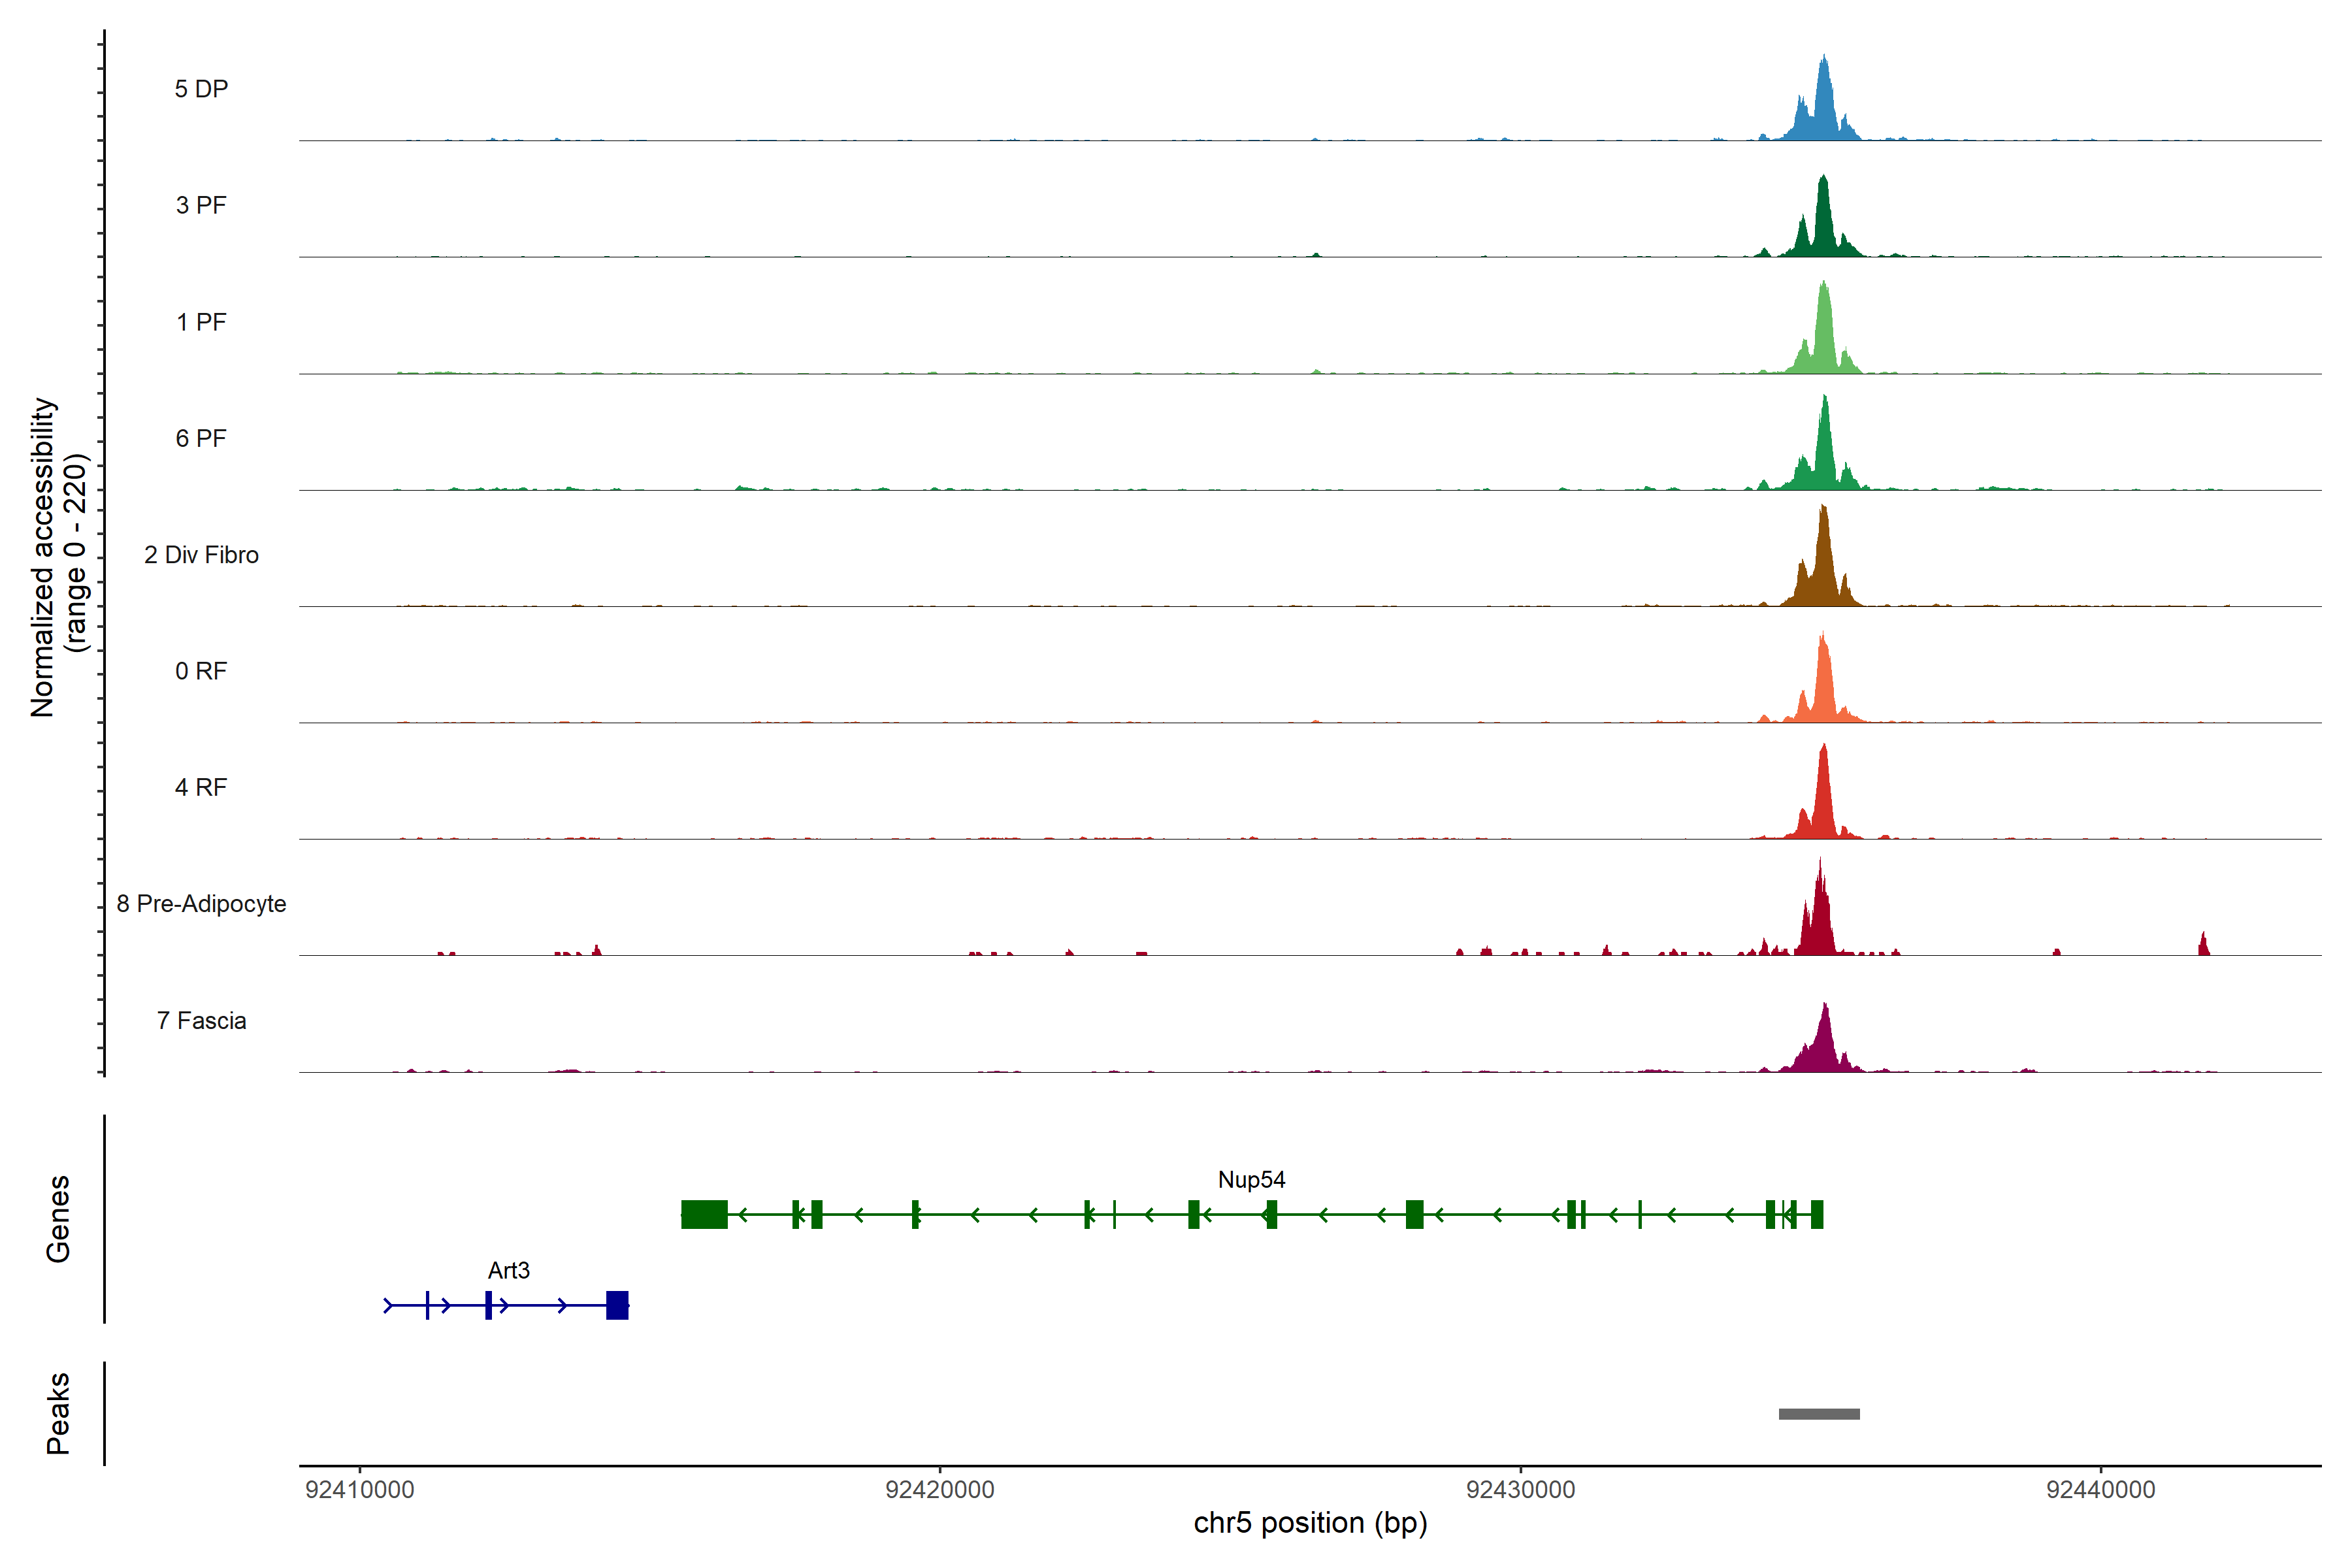The height and width of the screenshot is (1568, 2352).
Task: Click the blue 5 DP accessibility peak
Action: (1823, 110)
